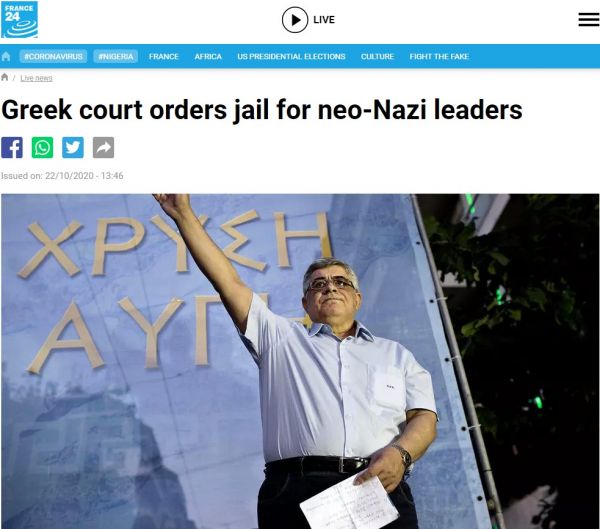Go to home via nav bar house icon
This screenshot has height=529, width=600.
point(6,57)
